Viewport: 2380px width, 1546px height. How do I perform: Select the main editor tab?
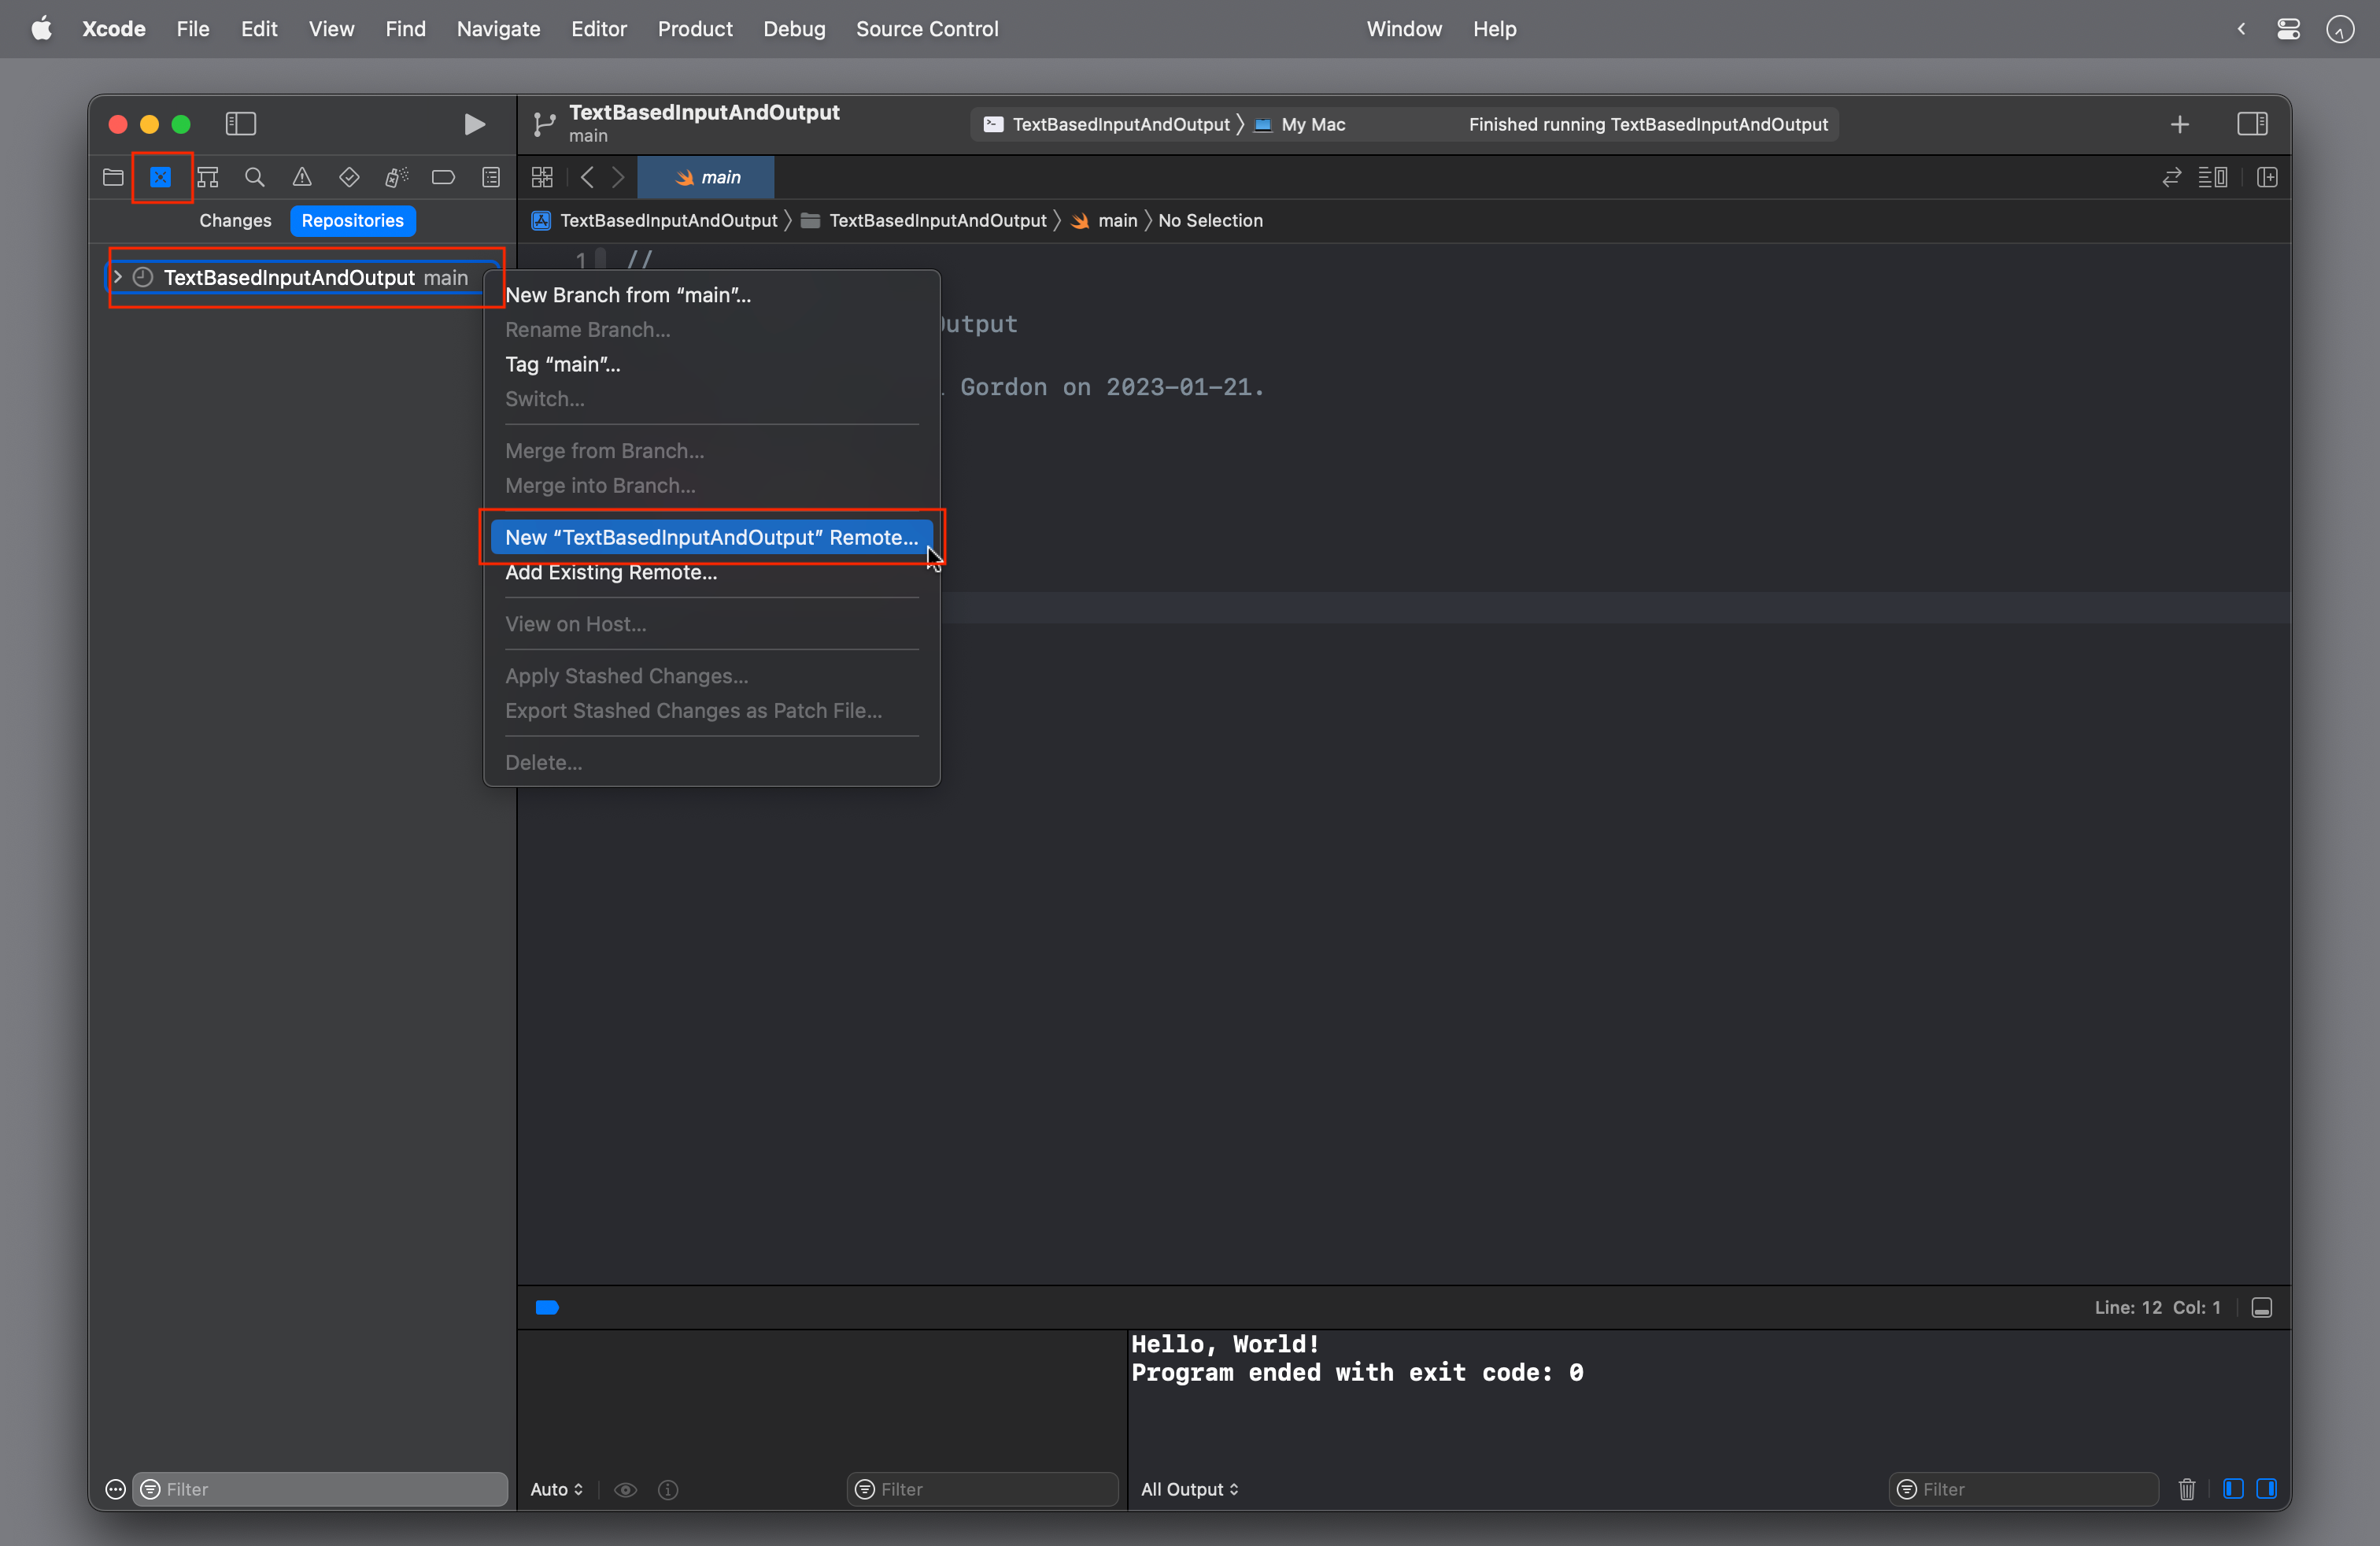pyautogui.click(x=706, y=177)
